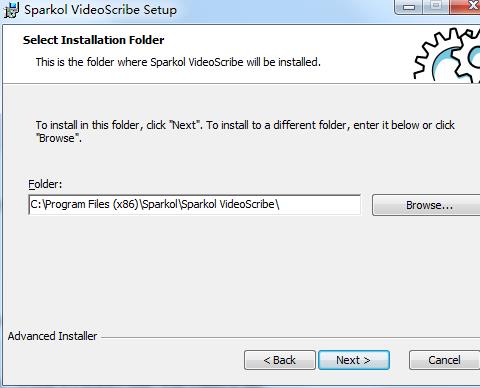
Task: Click the 'Select Installation Folder' heading
Action: [94, 40]
